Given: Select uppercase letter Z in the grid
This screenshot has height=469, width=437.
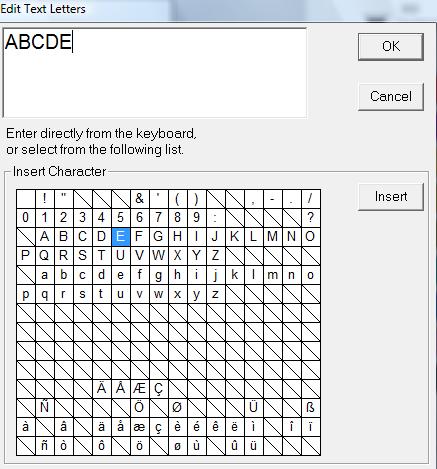Looking at the screenshot, I should pyautogui.click(x=216, y=256).
